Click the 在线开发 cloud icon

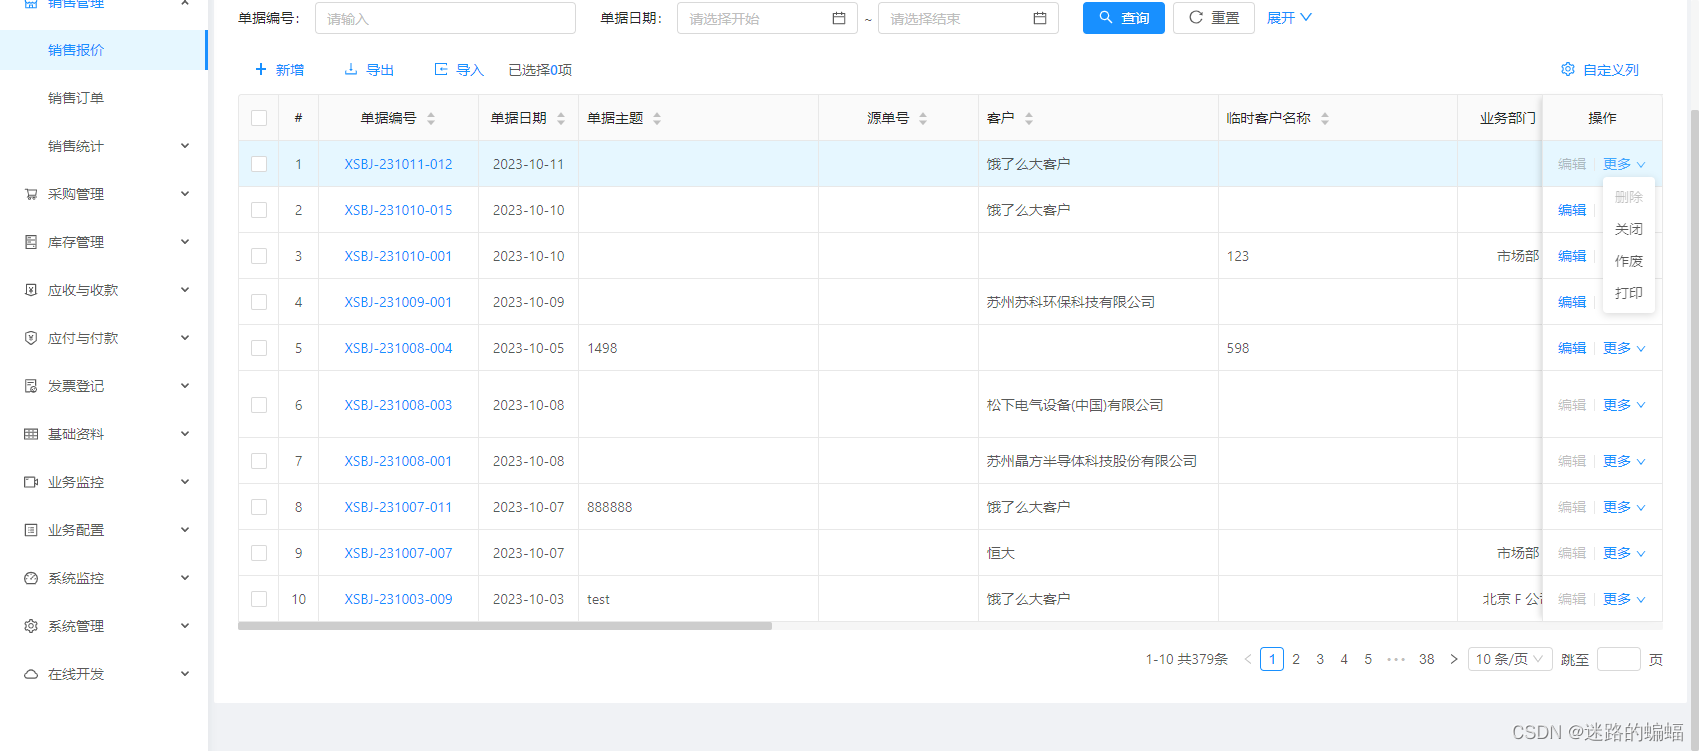point(31,674)
